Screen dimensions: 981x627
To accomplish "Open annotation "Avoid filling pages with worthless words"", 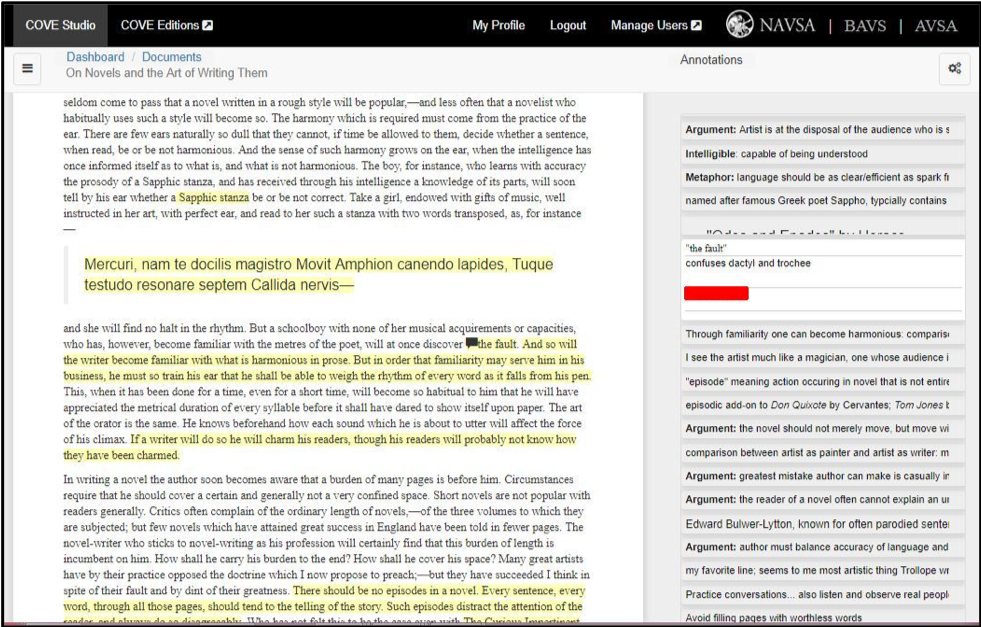I will [x=822, y=617].
